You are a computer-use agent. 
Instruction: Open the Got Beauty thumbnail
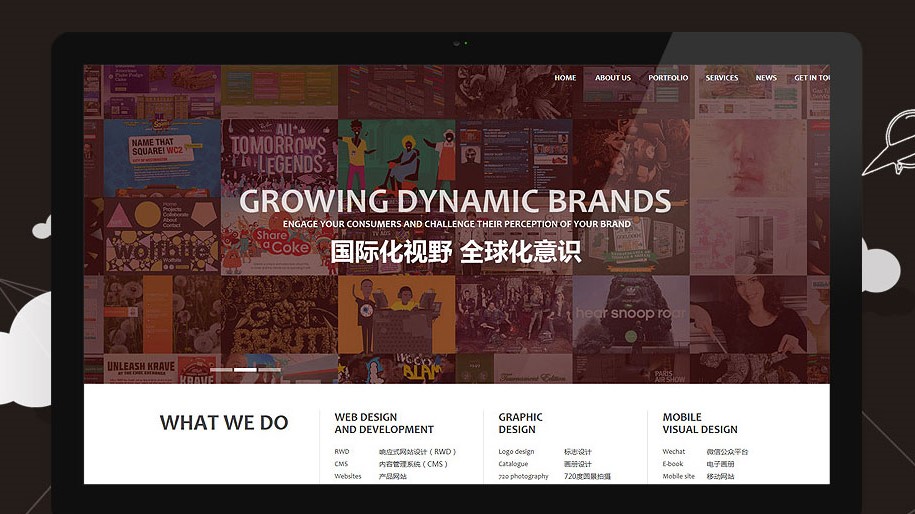pos(280,314)
